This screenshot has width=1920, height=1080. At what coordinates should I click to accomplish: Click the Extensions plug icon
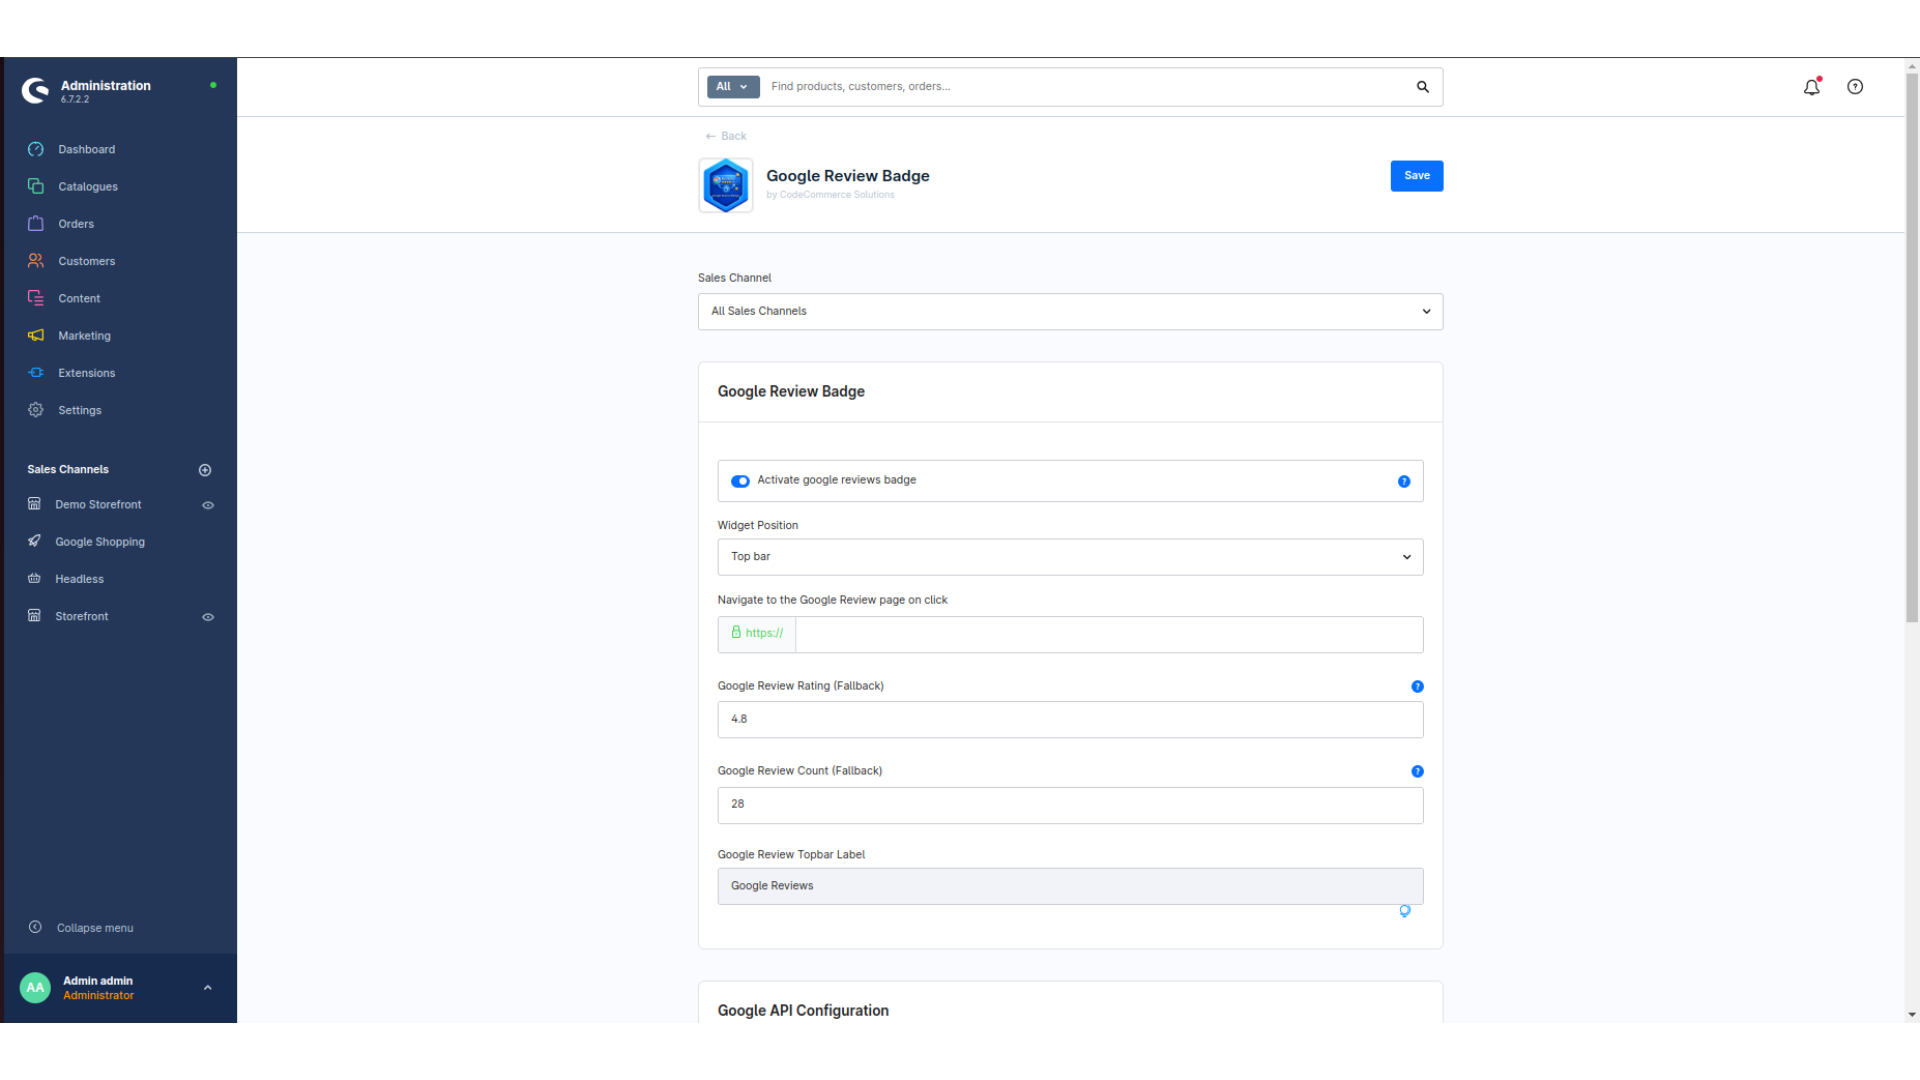click(x=36, y=372)
